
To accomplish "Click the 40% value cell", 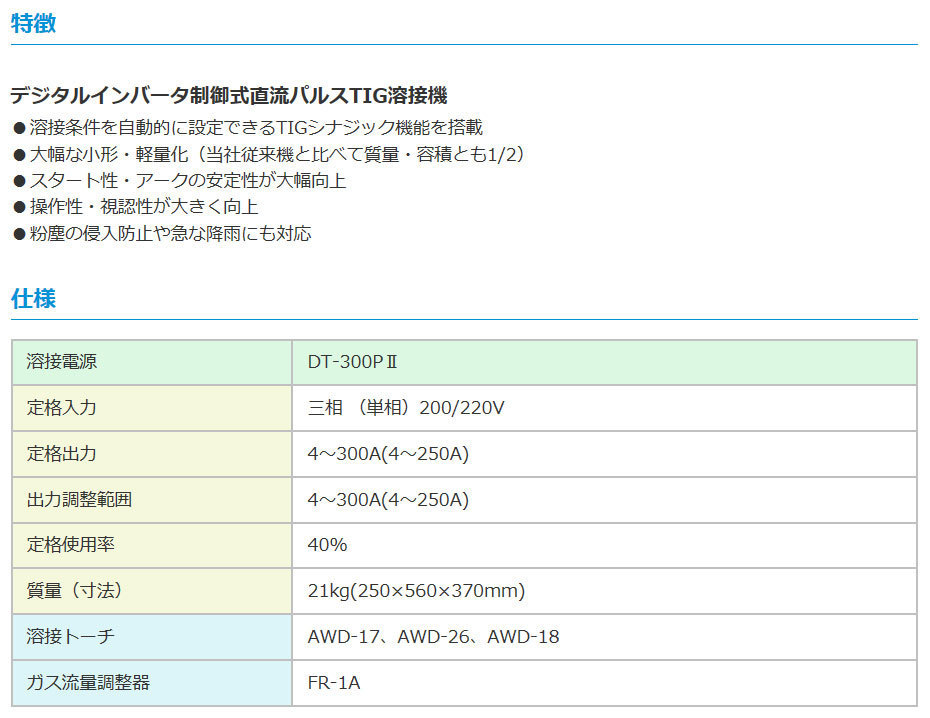I will tap(604, 545).
